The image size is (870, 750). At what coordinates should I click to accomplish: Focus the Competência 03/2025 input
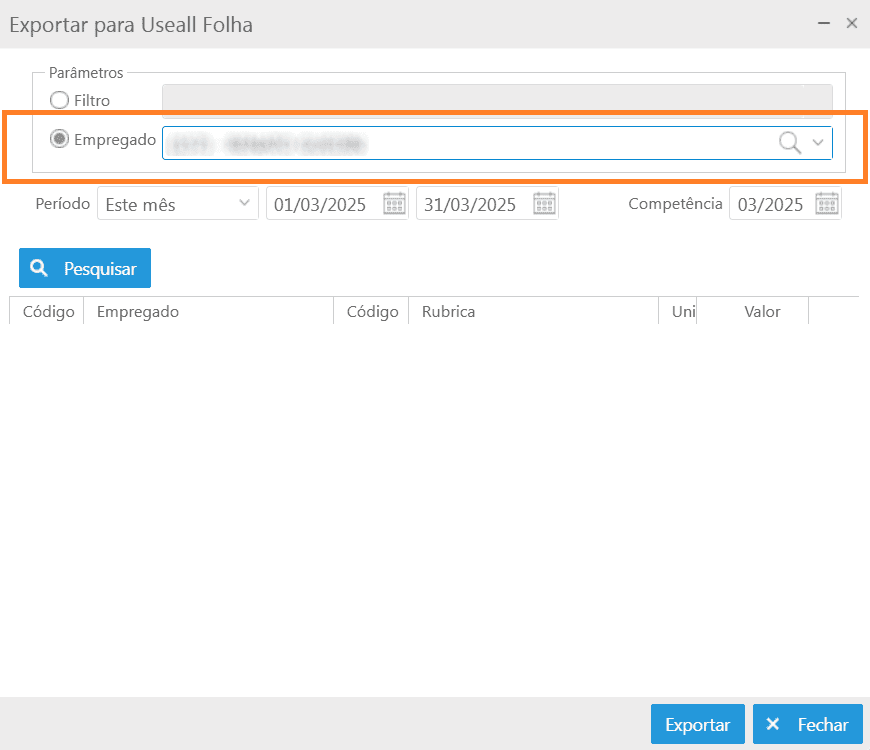(771, 204)
